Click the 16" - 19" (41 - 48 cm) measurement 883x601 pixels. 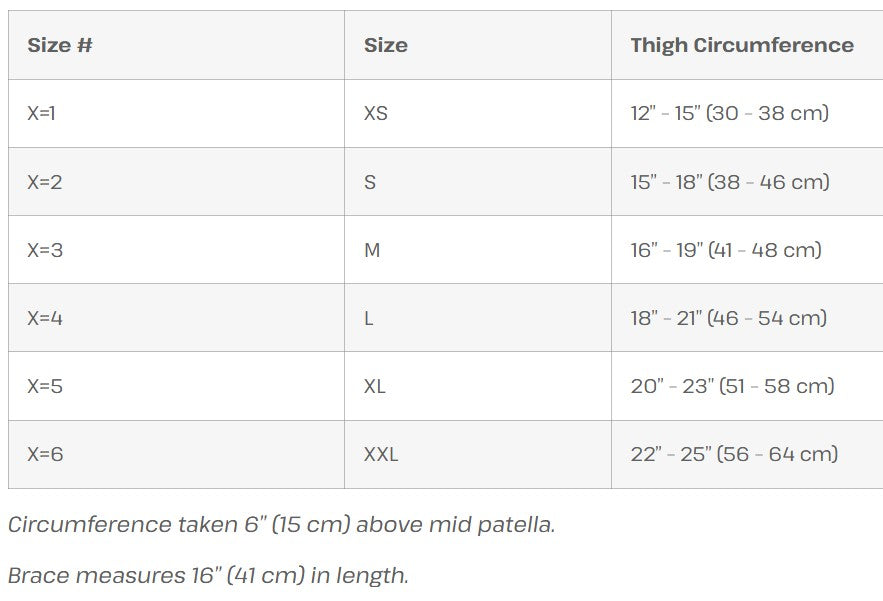tap(725, 250)
